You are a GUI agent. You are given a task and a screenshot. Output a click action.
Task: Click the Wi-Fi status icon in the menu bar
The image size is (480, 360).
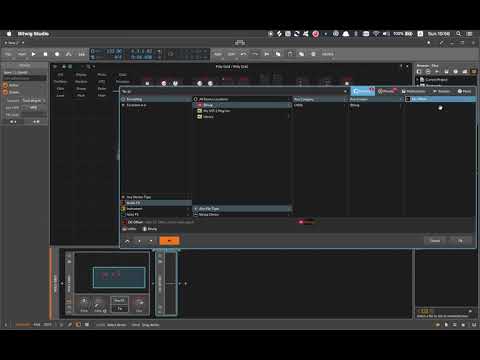[376, 34]
